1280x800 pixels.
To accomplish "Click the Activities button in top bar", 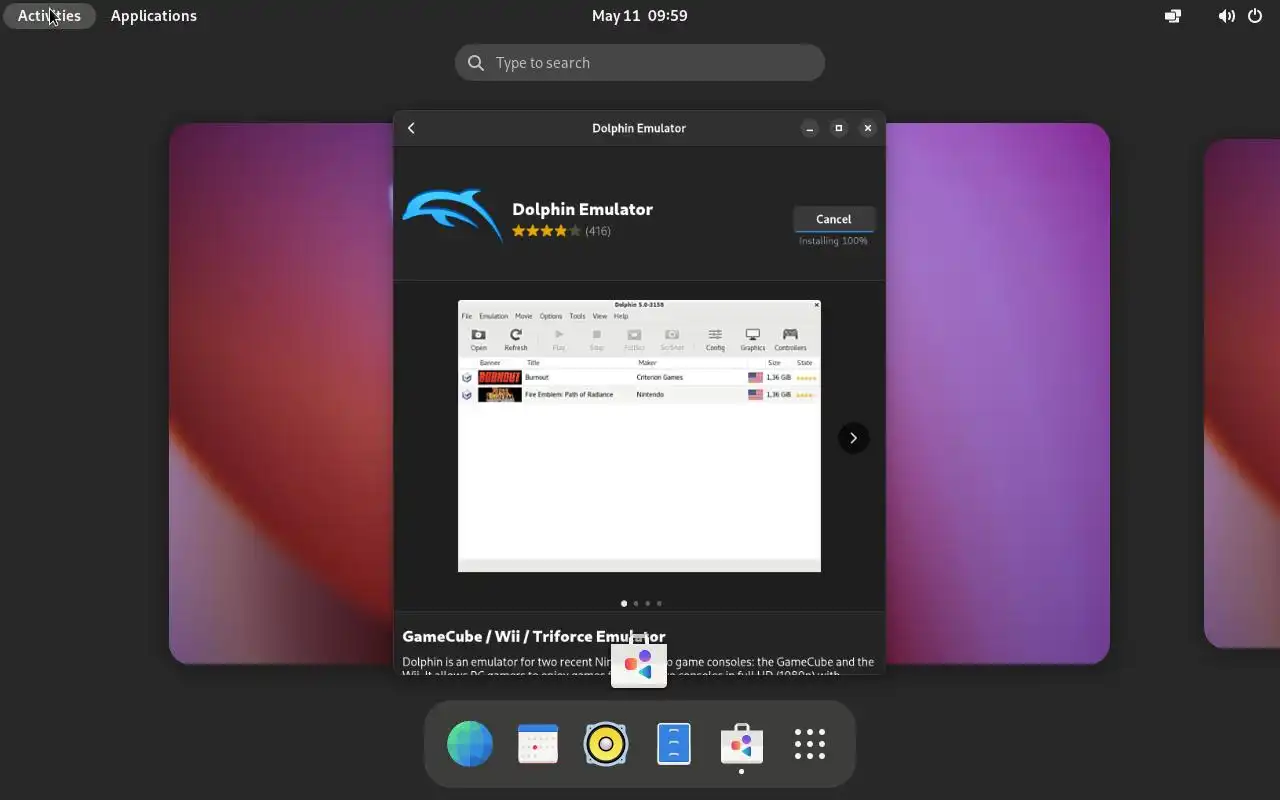I will tap(49, 16).
